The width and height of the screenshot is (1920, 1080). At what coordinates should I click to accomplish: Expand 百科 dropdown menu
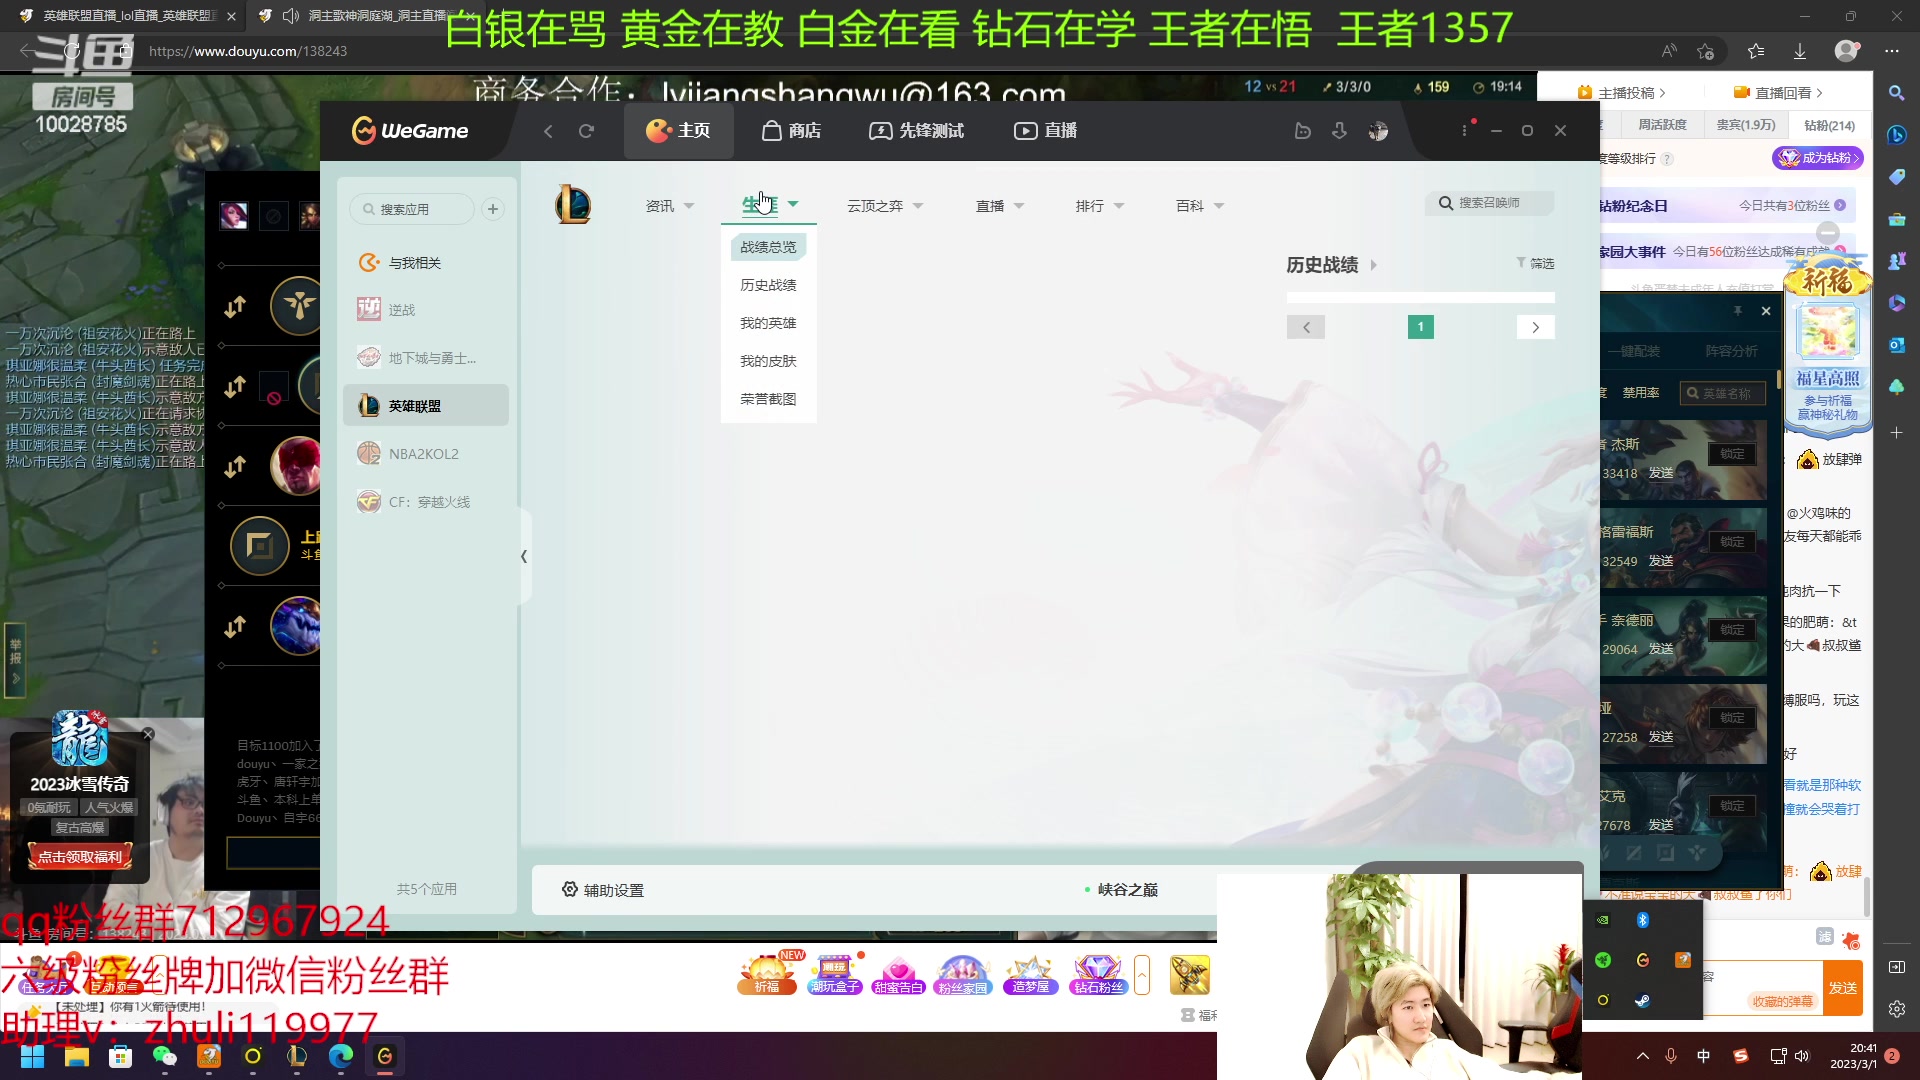(x=1200, y=206)
